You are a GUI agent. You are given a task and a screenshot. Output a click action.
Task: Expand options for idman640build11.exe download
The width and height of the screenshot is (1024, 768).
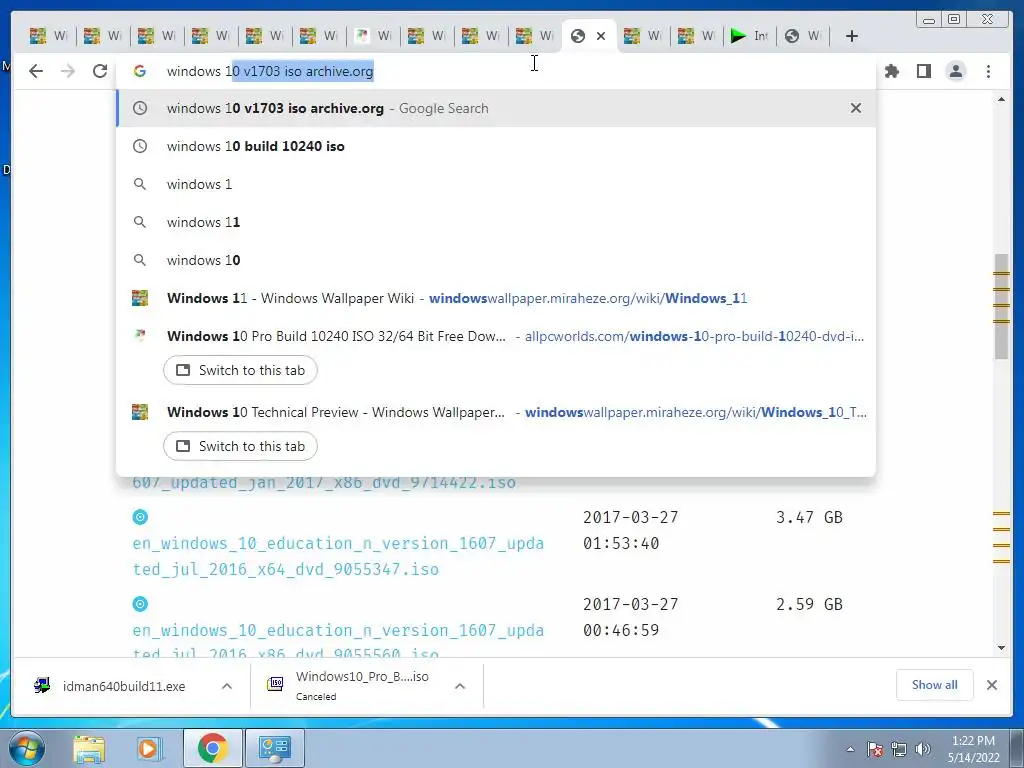(x=227, y=686)
